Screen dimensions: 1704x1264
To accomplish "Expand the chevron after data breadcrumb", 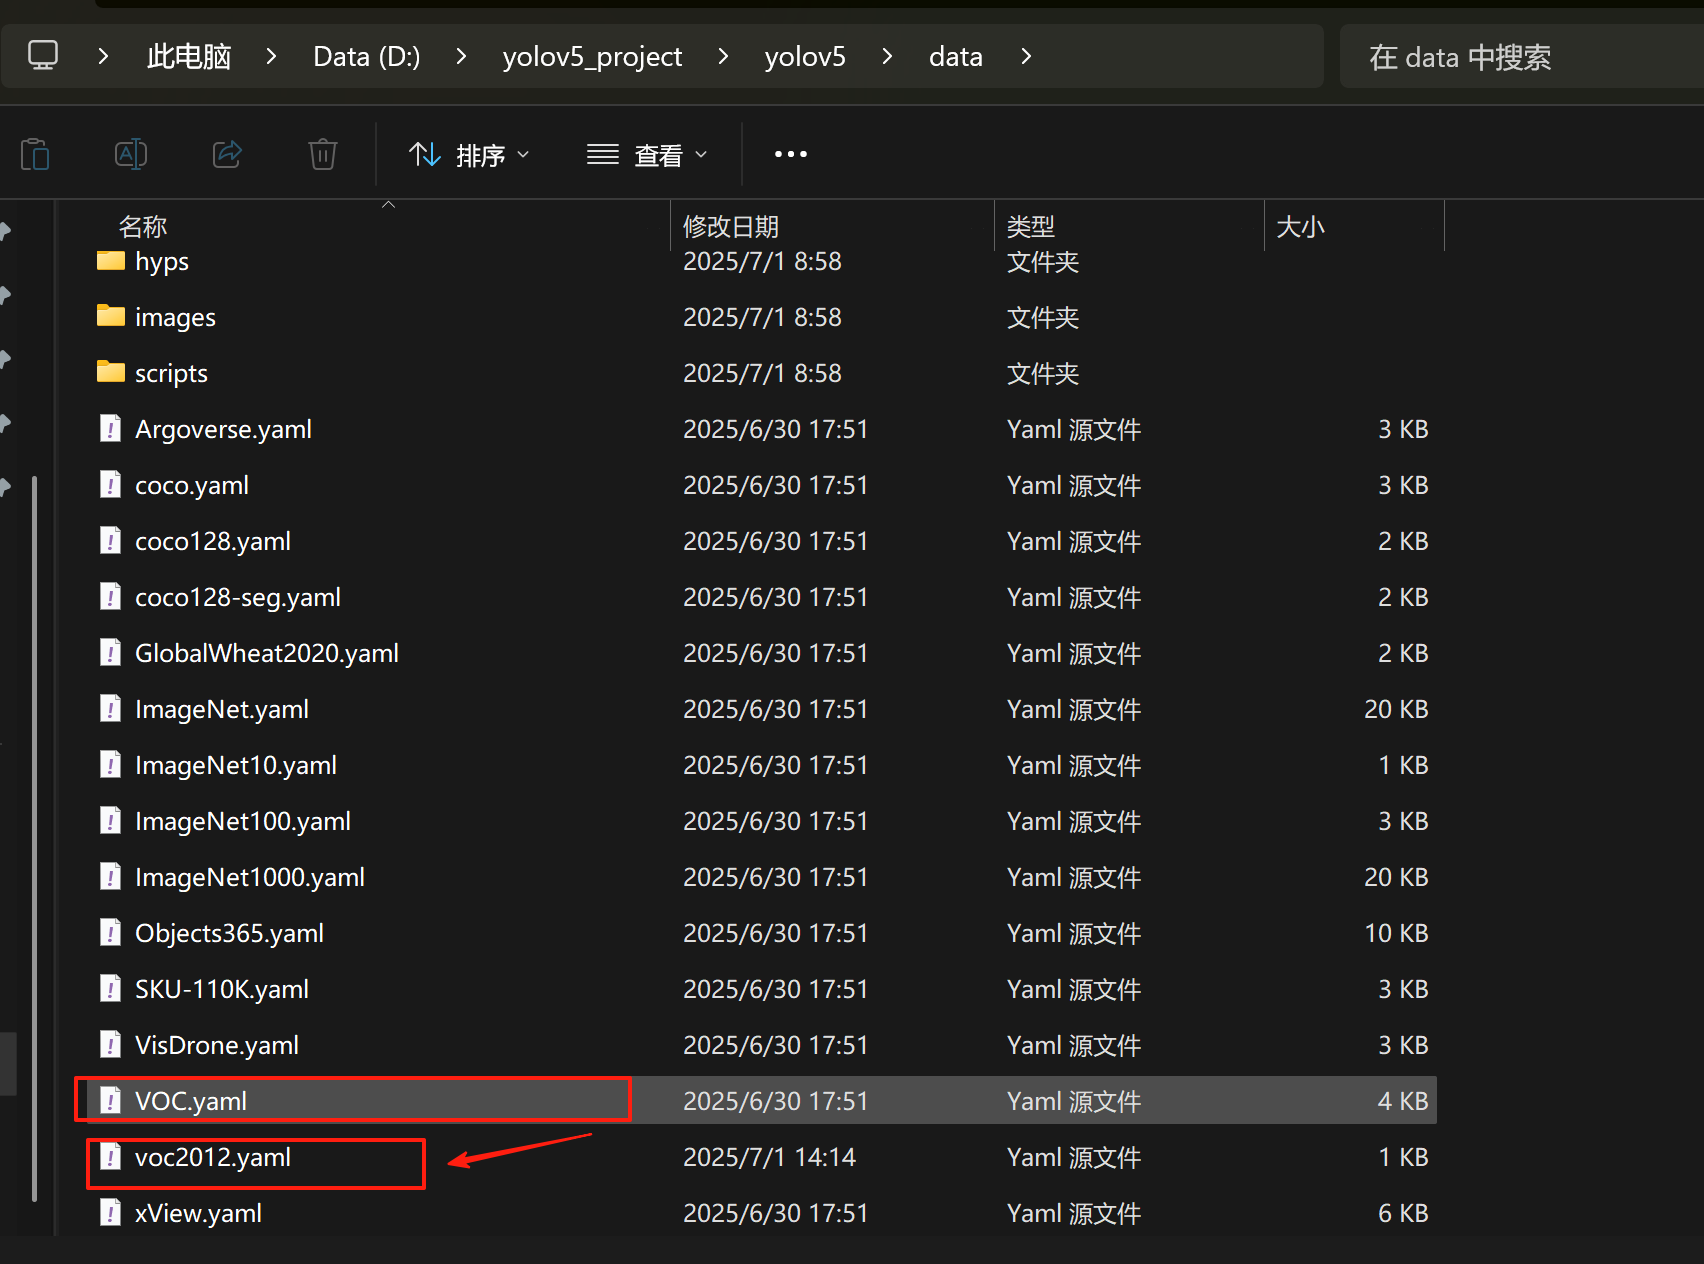I will pos(1026,56).
